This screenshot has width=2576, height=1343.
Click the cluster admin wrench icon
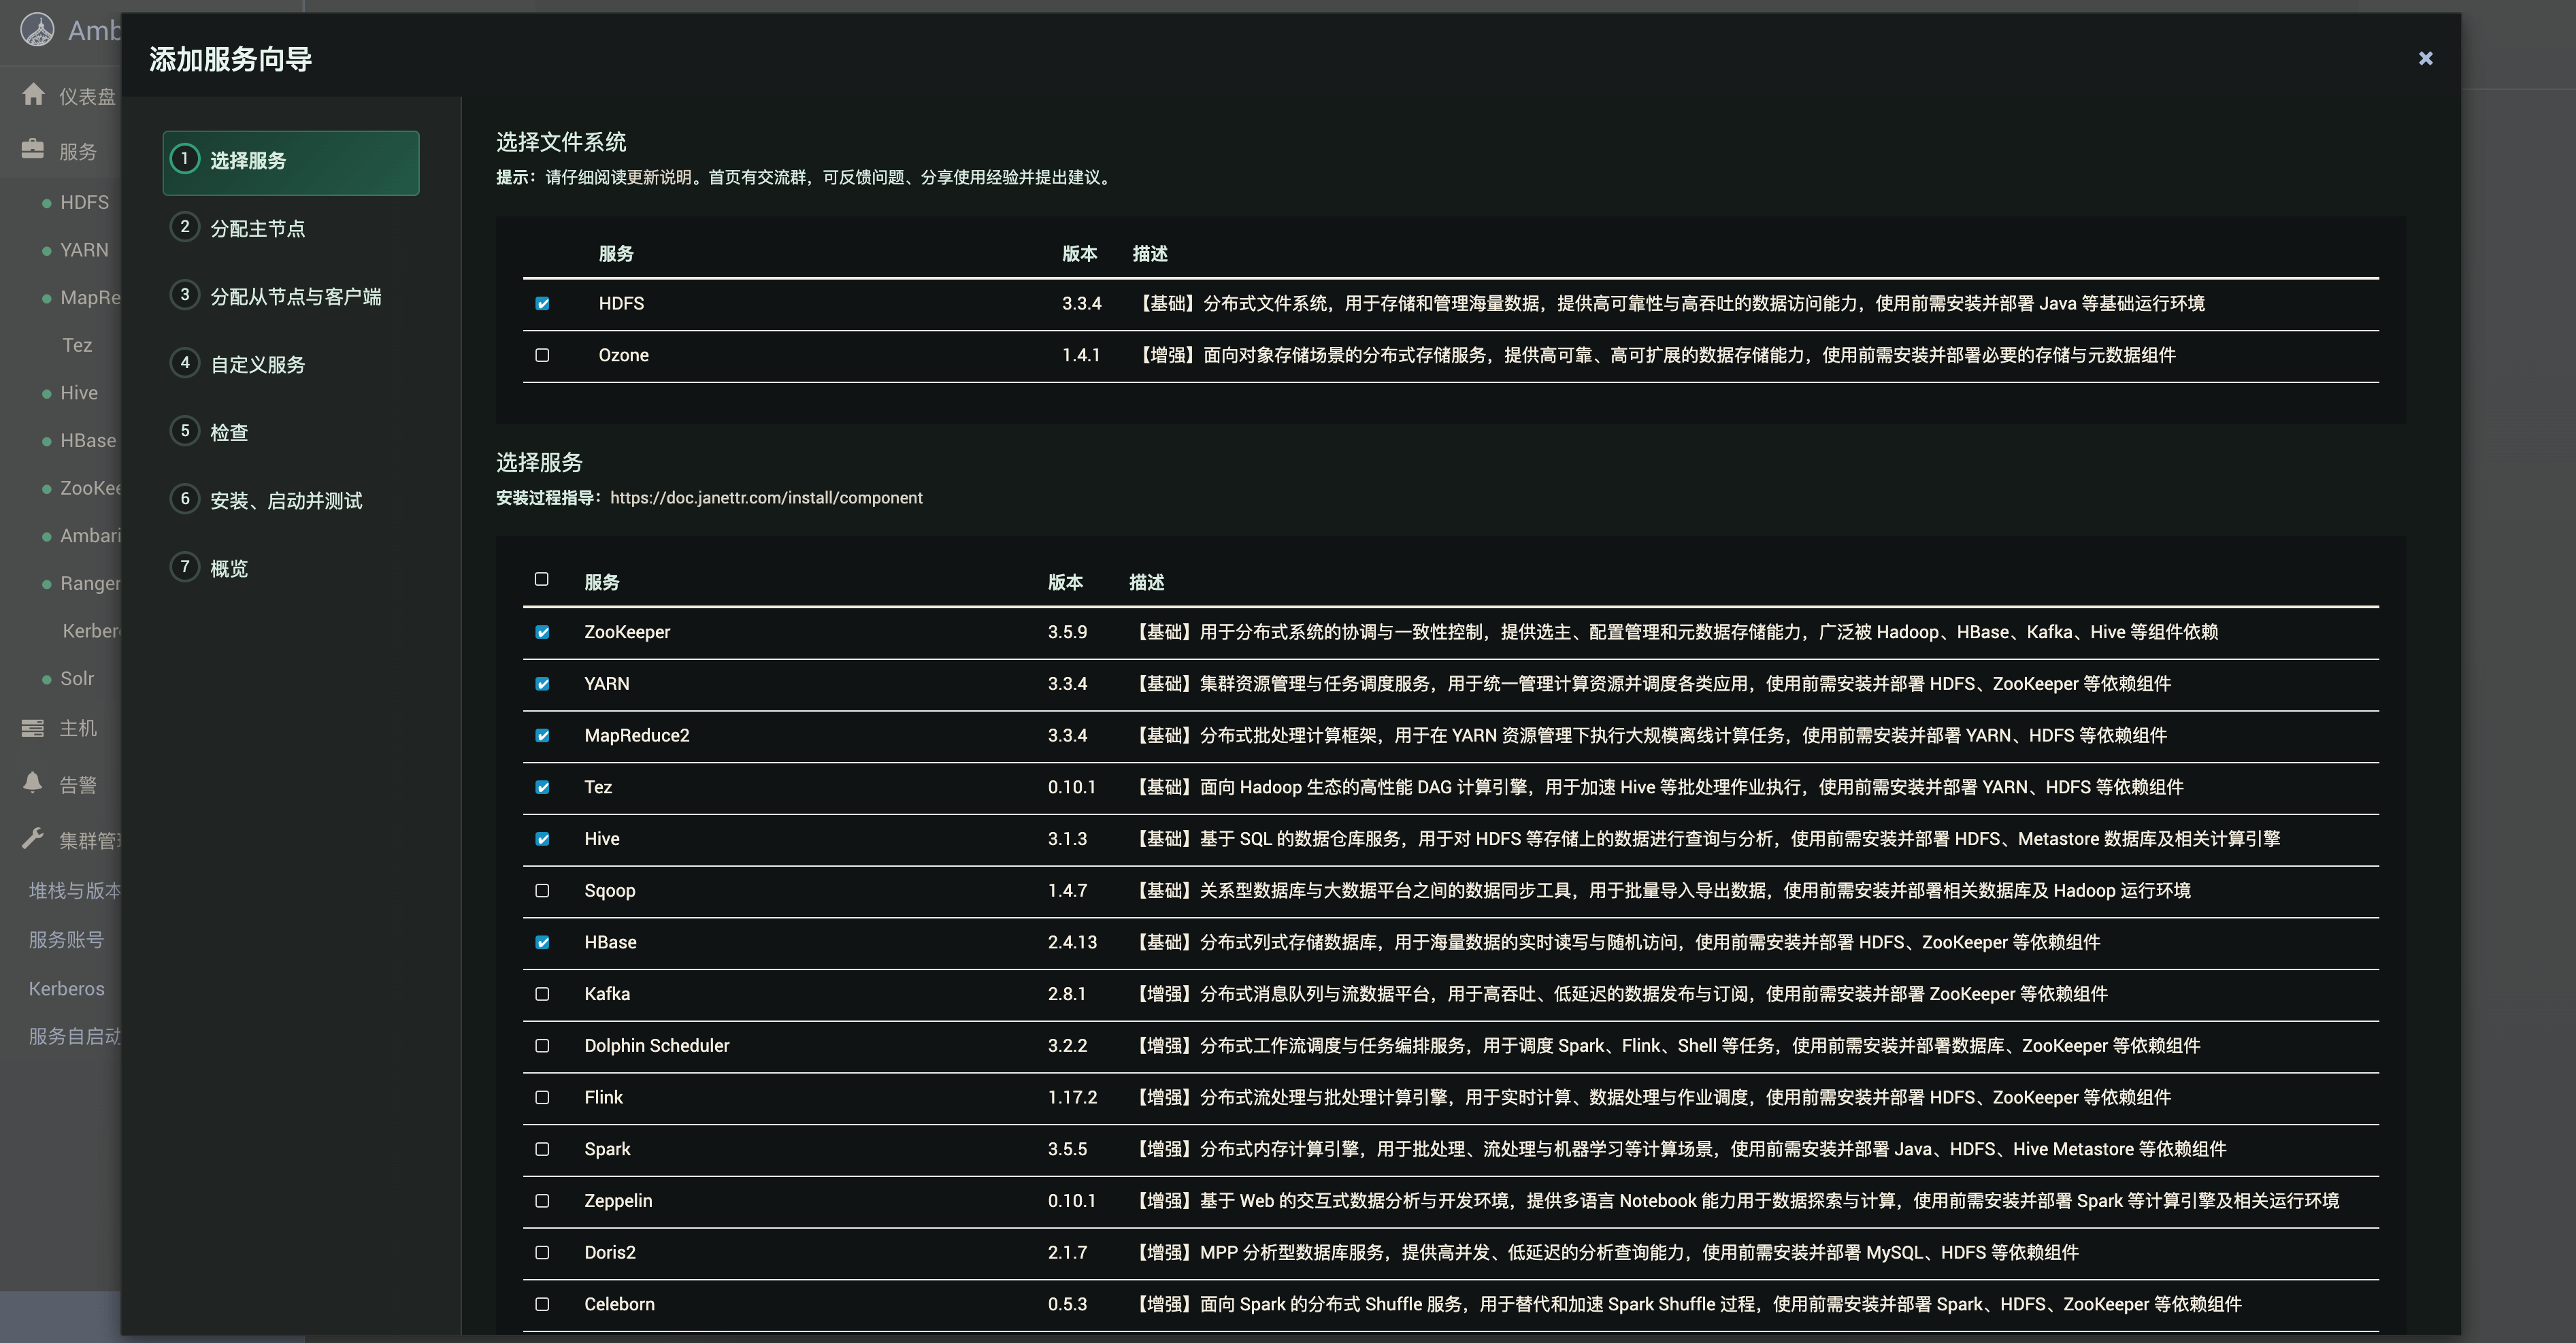(33, 839)
